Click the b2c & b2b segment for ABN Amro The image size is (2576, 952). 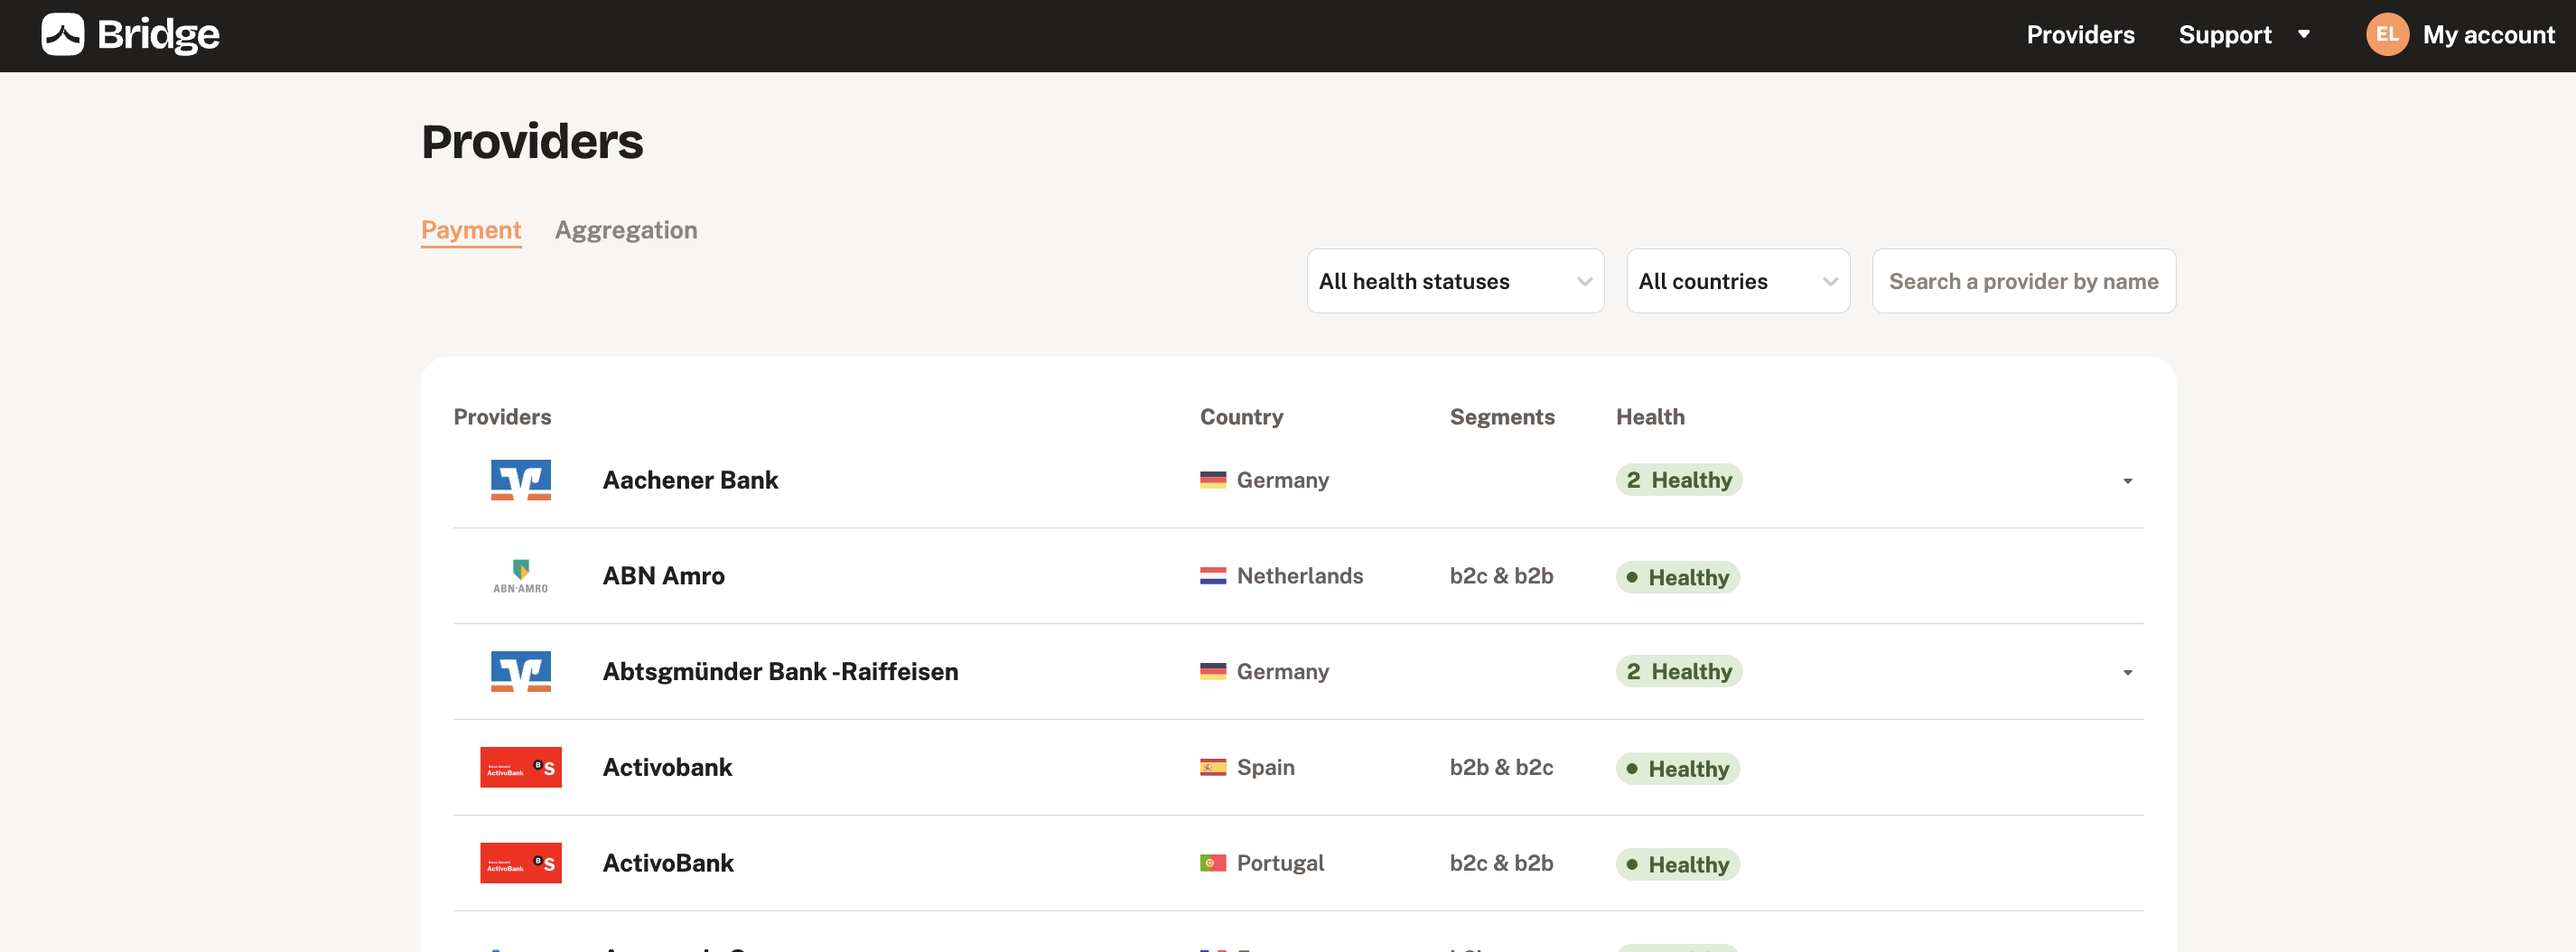coord(1501,576)
